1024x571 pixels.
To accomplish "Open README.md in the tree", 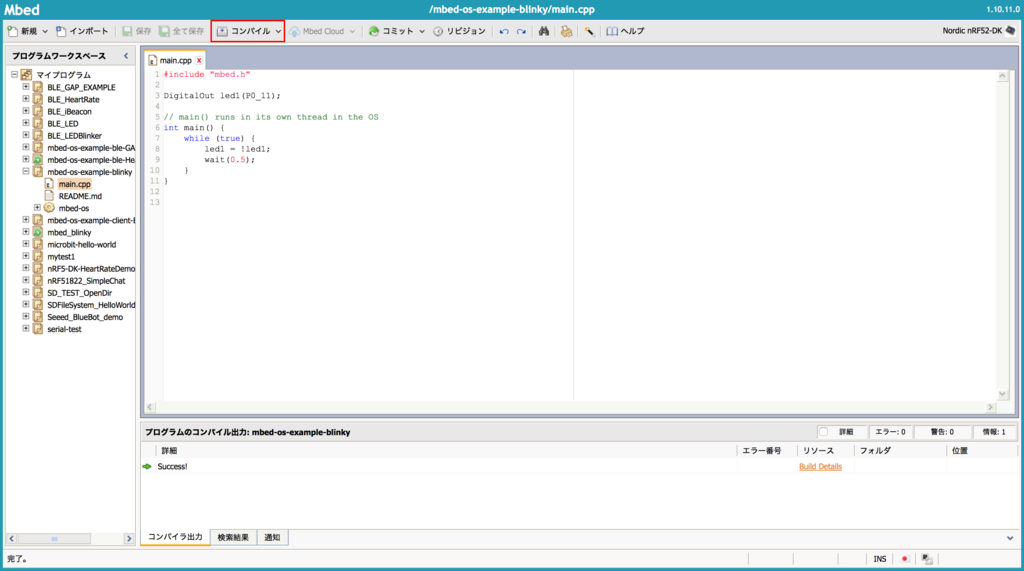I will 80,196.
